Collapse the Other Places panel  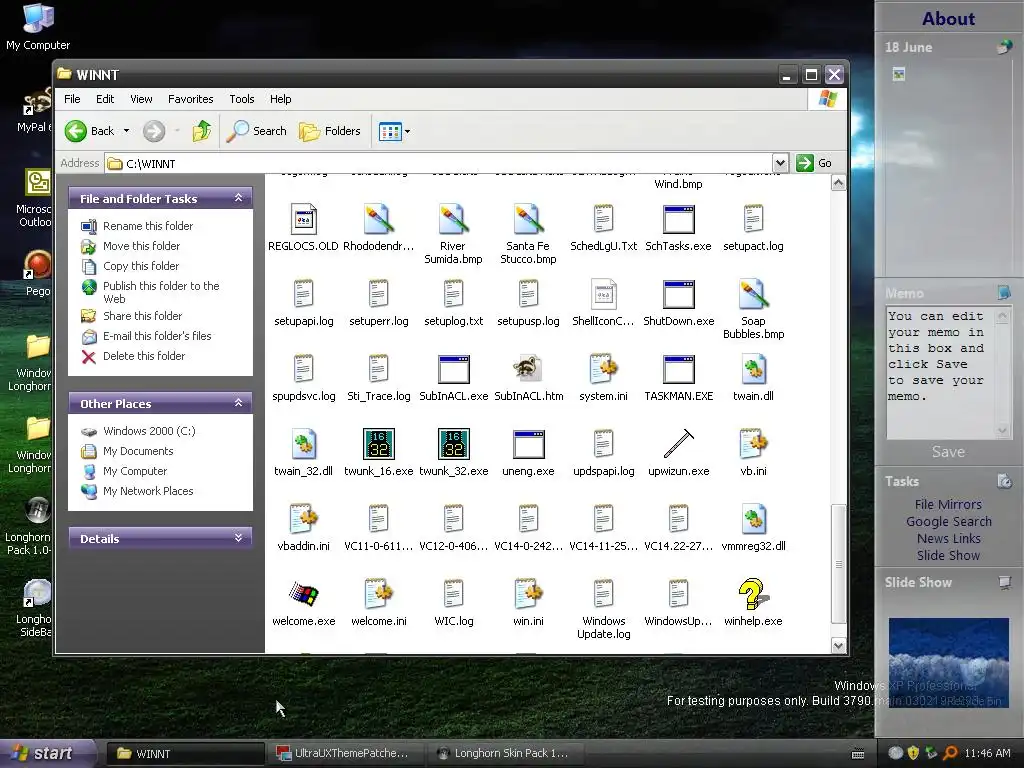pyautogui.click(x=238, y=403)
